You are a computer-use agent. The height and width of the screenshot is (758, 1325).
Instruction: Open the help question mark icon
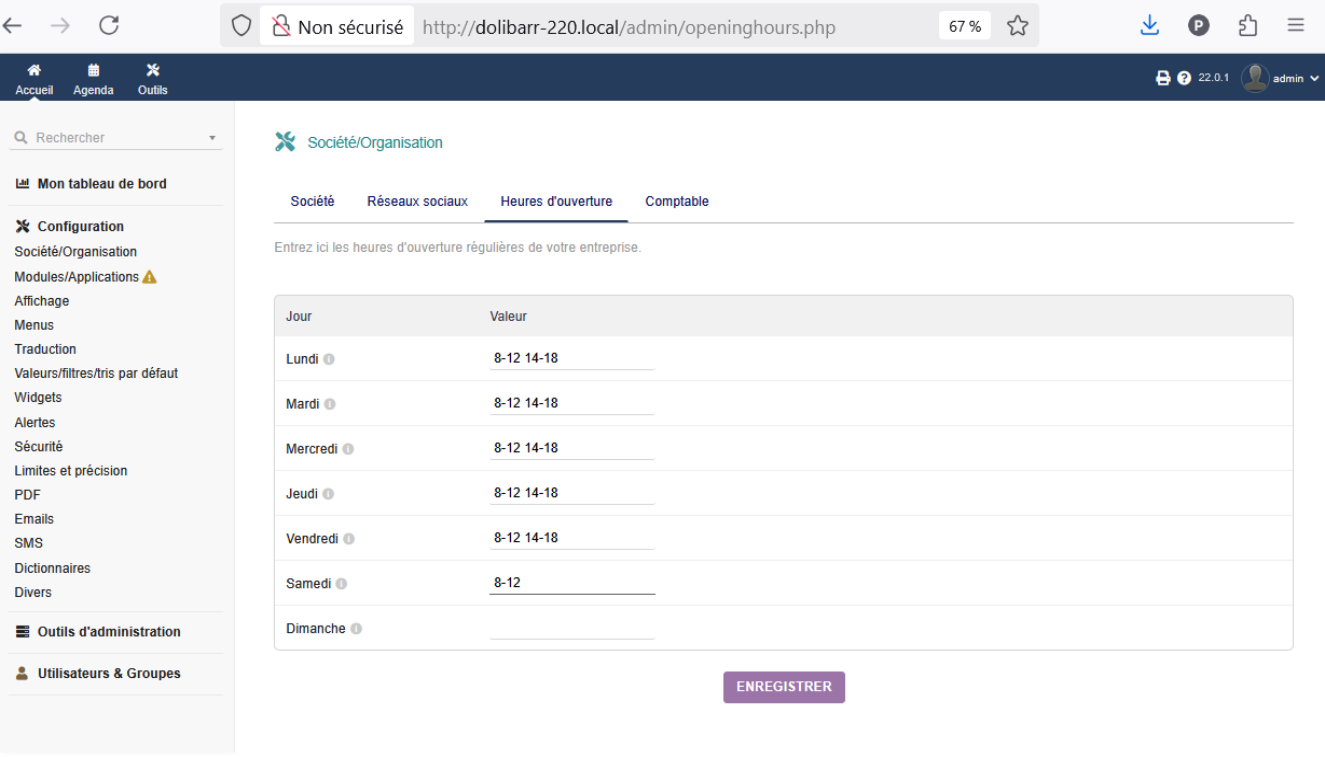1184,78
